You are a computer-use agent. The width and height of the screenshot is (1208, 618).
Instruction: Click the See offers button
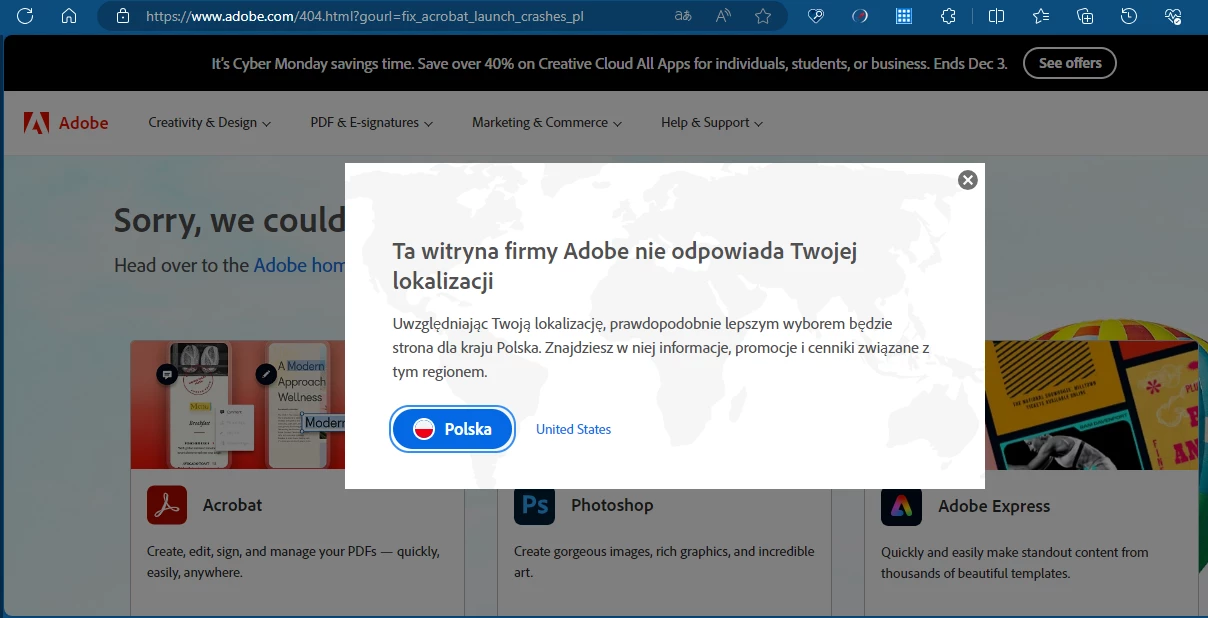click(x=1070, y=63)
